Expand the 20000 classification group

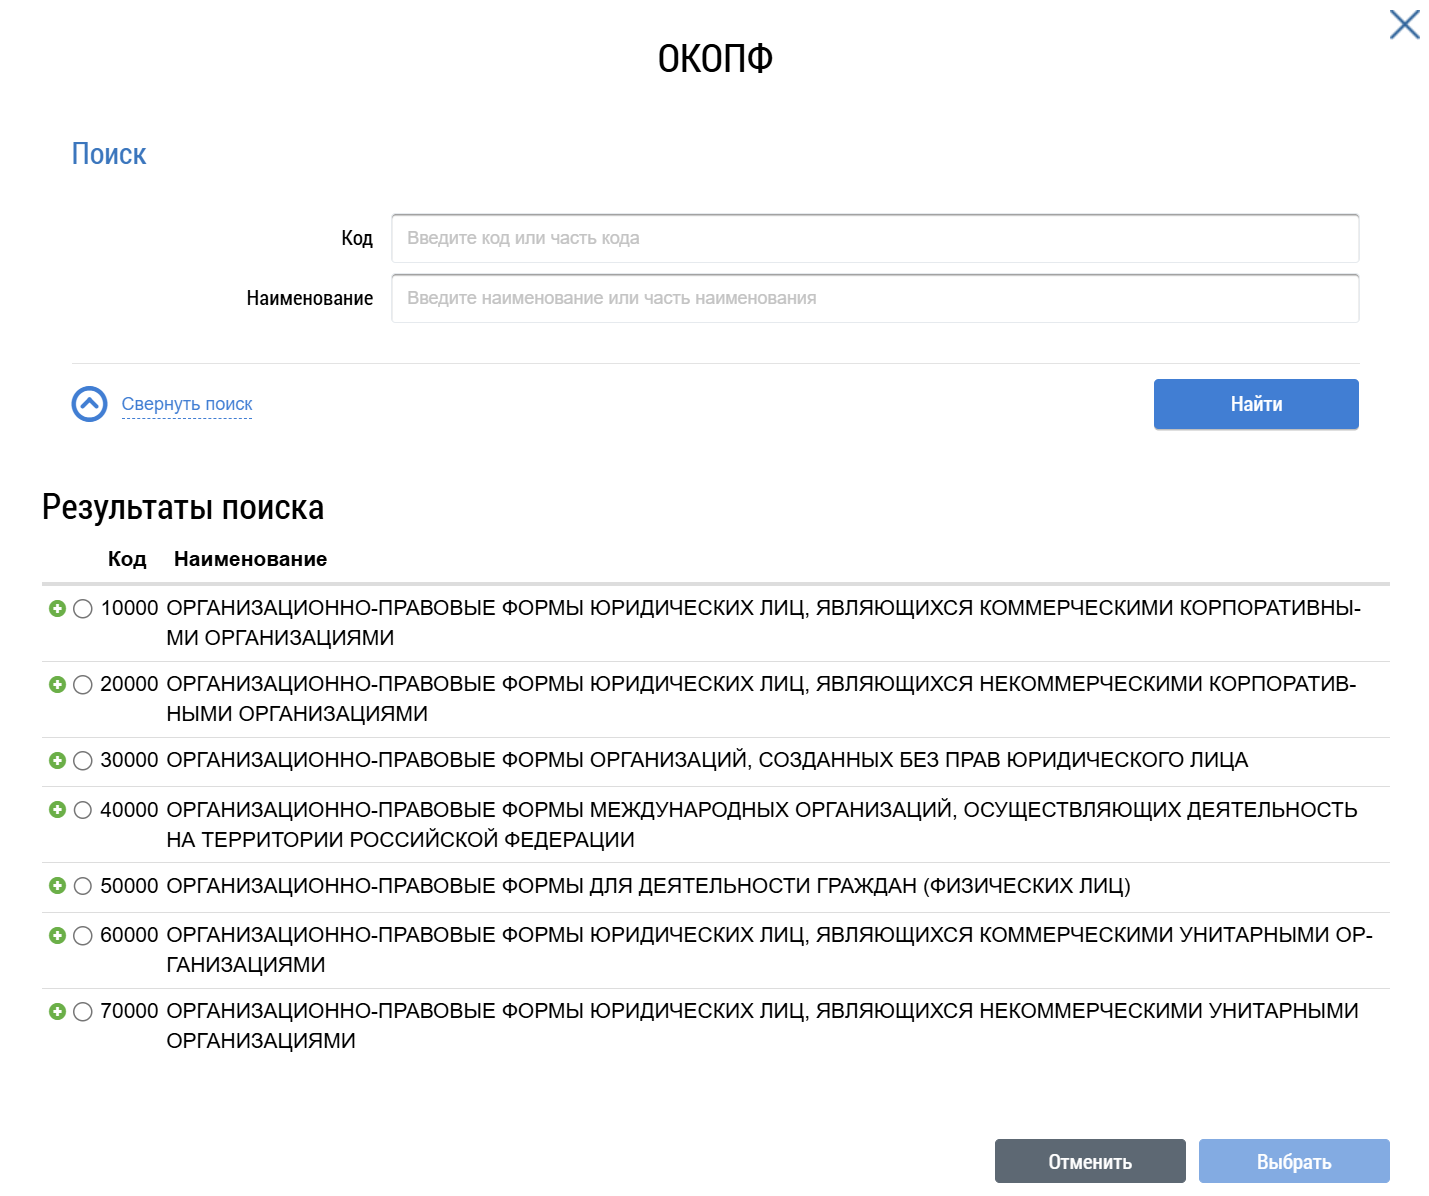tap(57, 685)
